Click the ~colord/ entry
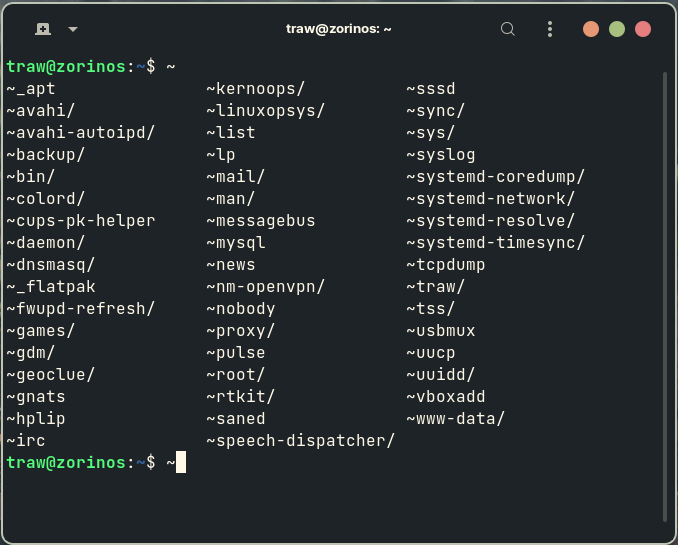 pos(46,199)
